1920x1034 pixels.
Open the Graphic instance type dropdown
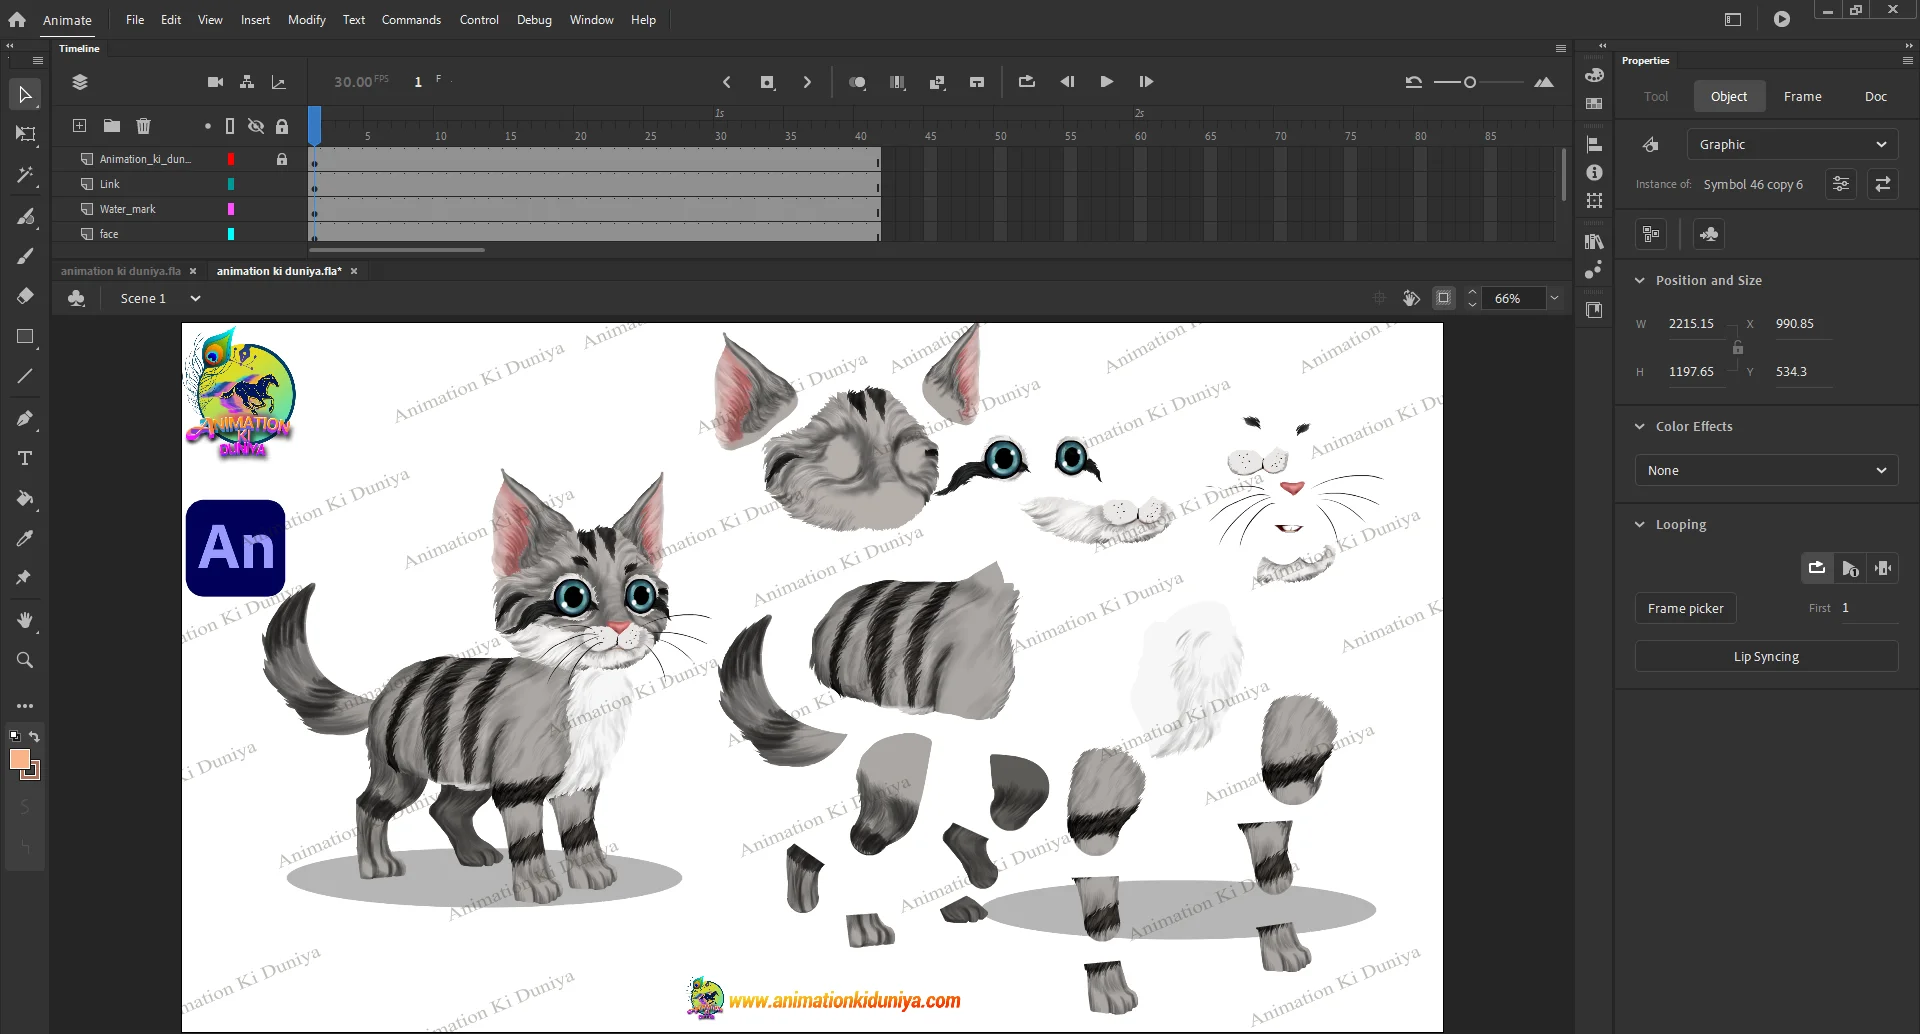coord(1792,145)
